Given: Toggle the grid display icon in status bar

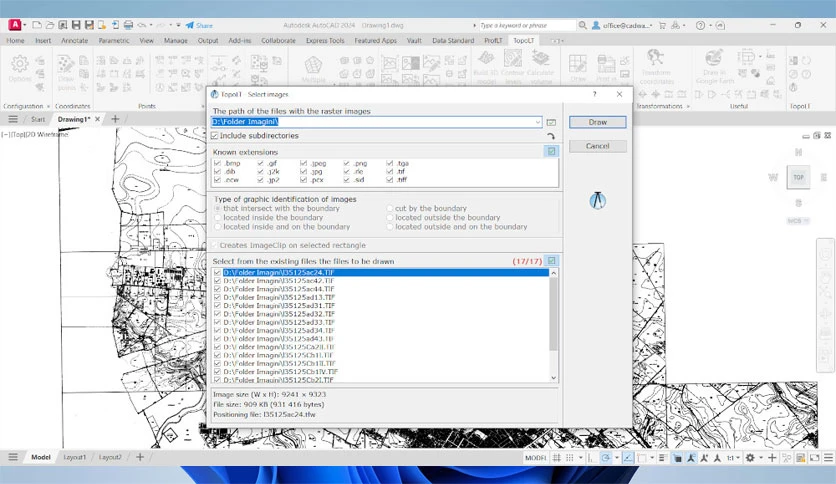Looking at the screenshot, I should click(x=557, y=457).
